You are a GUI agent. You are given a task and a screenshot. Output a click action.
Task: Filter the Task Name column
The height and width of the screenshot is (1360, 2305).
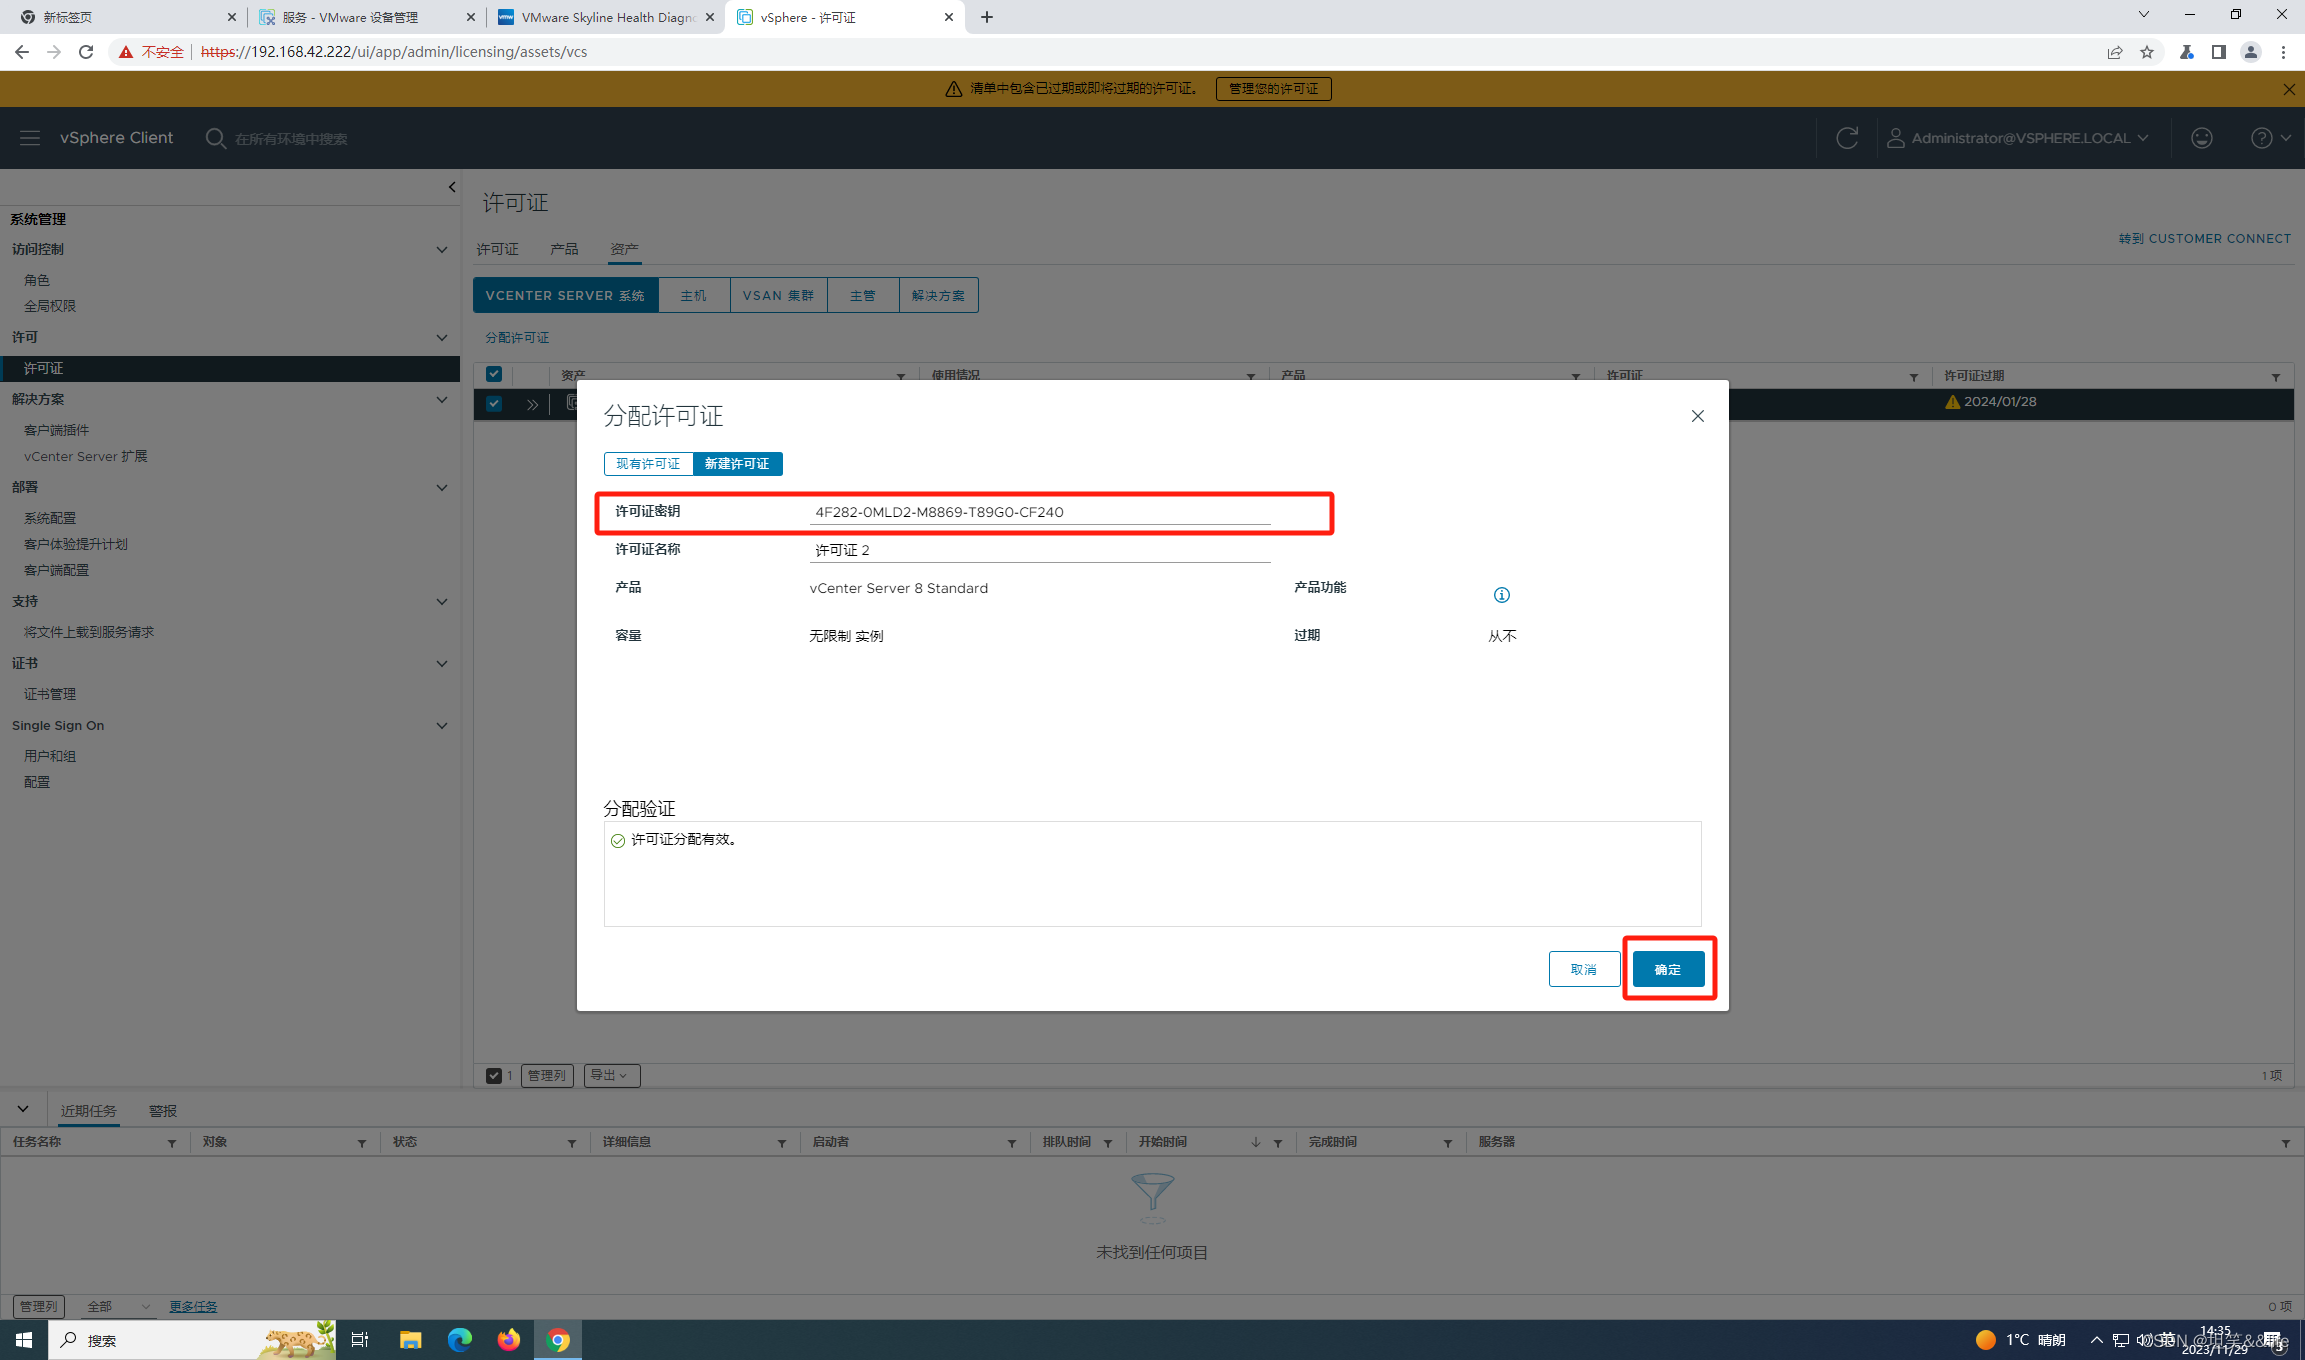point(171,1143)
